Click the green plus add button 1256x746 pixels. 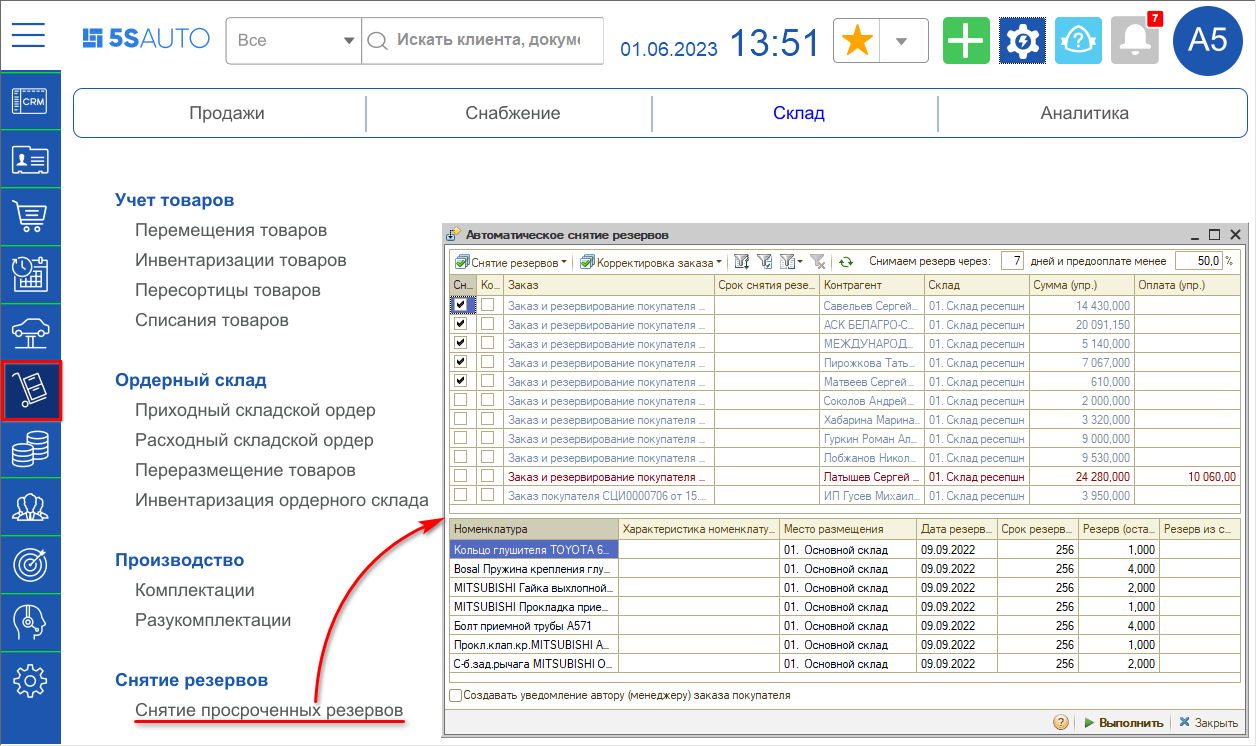coord(965,41)
